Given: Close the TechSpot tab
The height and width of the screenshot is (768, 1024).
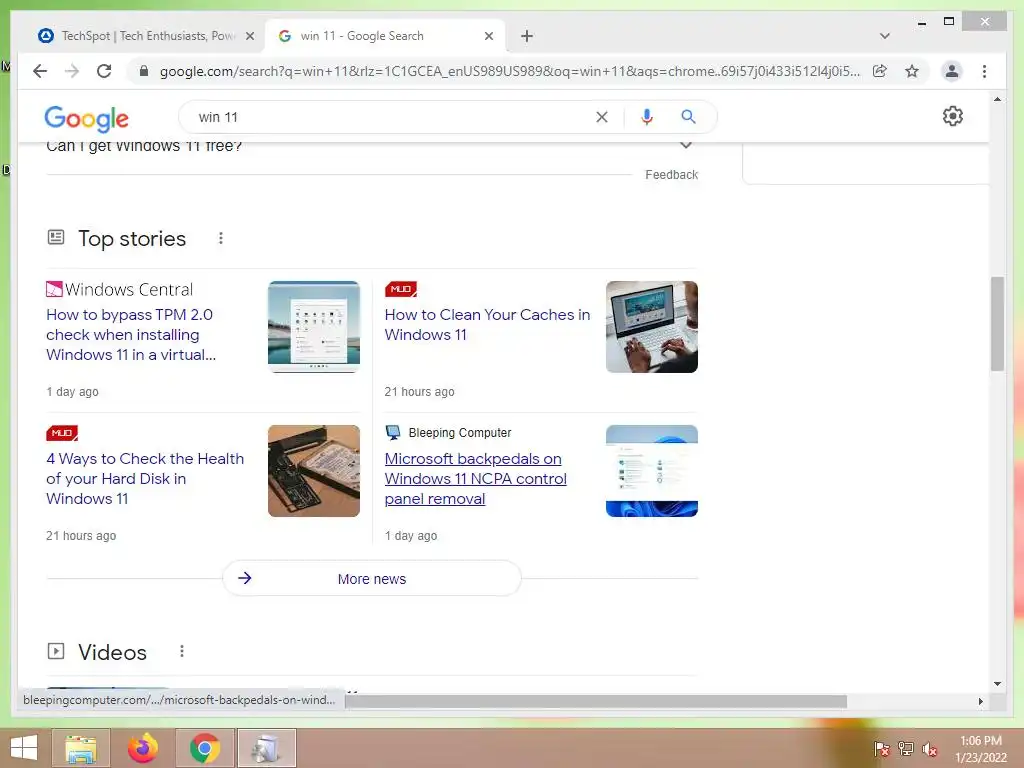Looking at the screenshot, I should [x=249, y=36].
